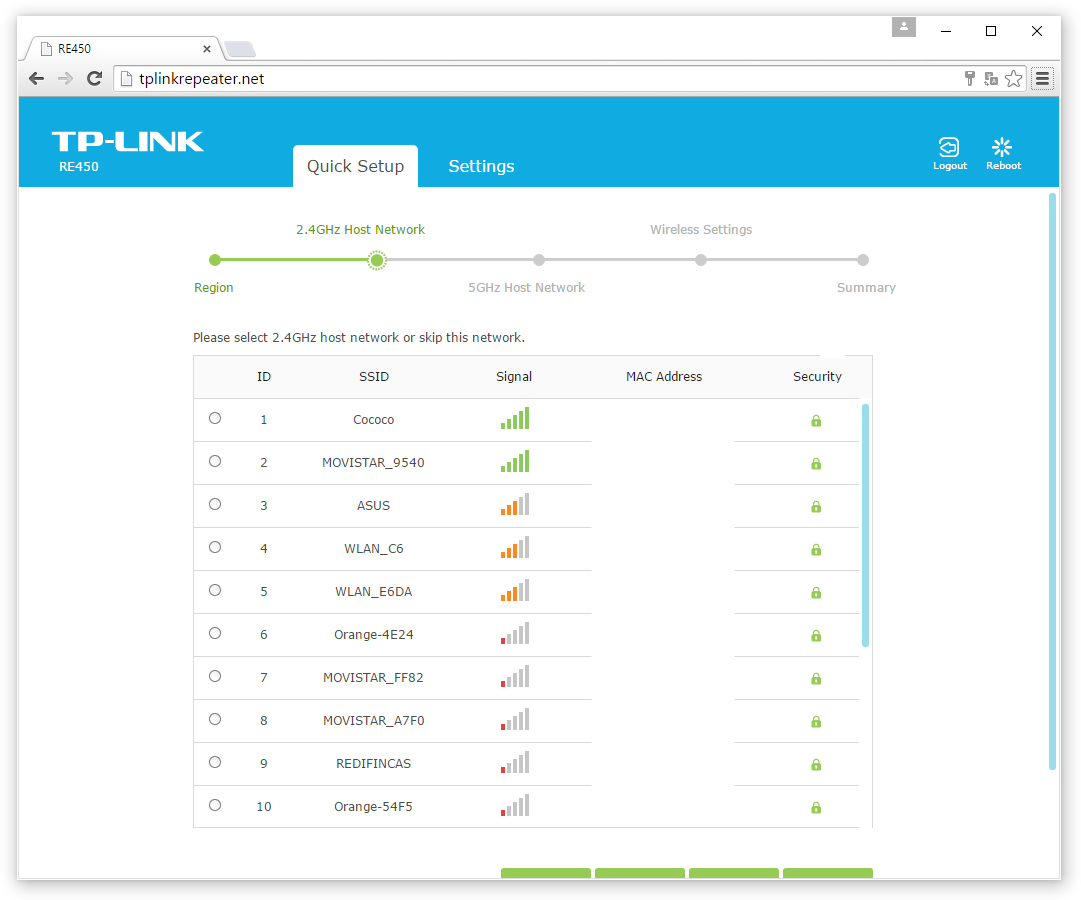
Task: Click the MAC Address column header
Action: (x=664, y=377)
